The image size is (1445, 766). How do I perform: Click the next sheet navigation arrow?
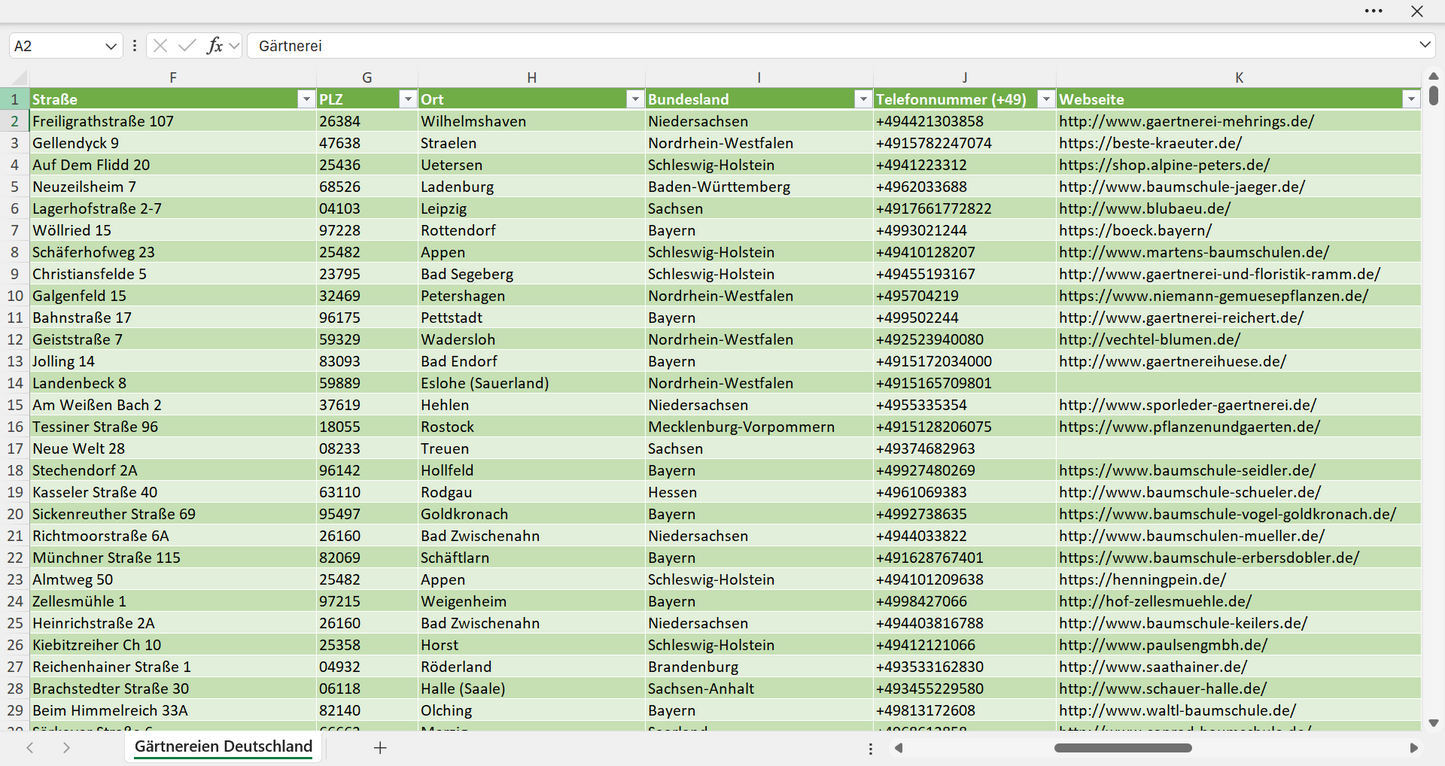click(x=66, y=747)
